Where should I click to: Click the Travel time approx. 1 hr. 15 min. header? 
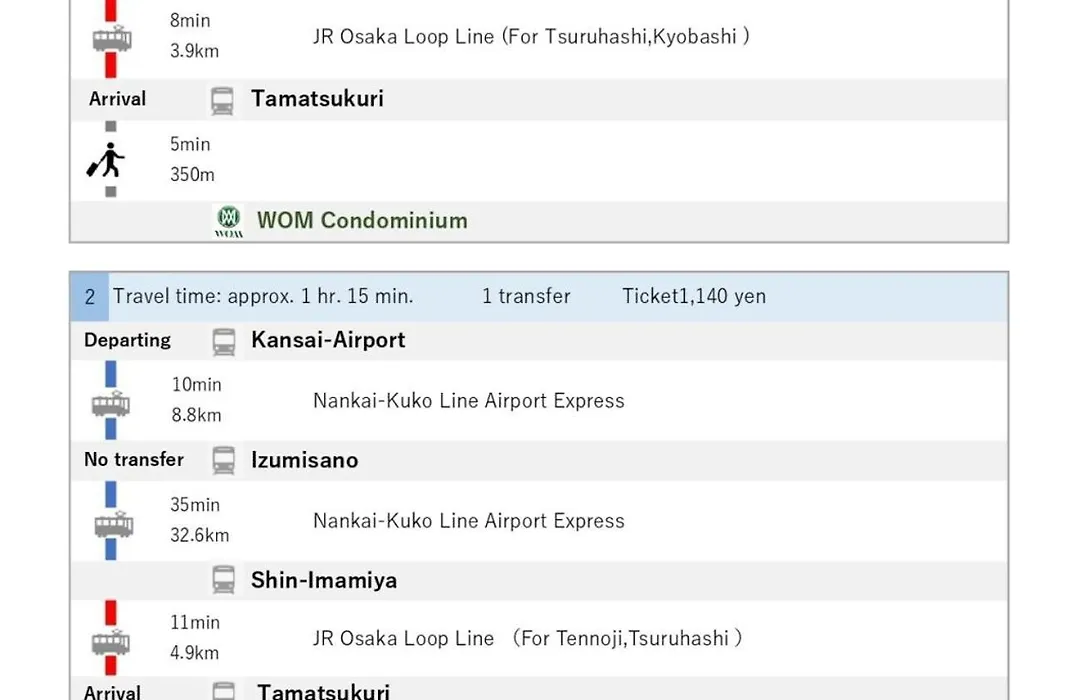pos(263,296)
